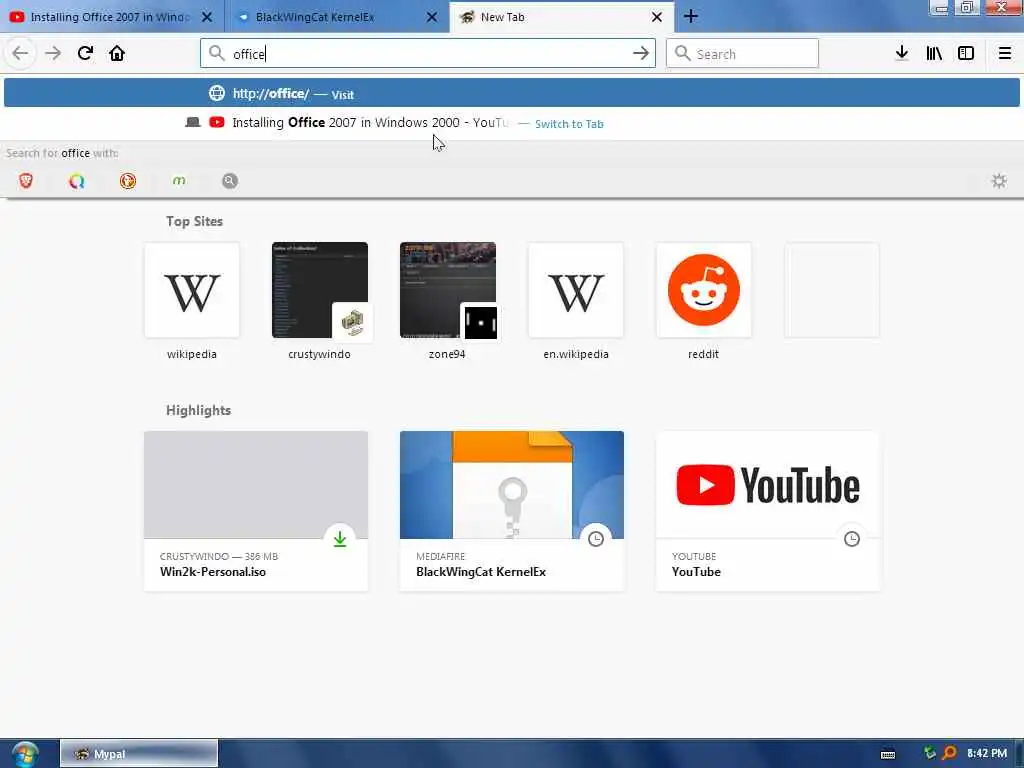Image resolution: width=1024 pixels, height=768 pixels.
Task: Click the on-screen keyboard tray icon
Action: point(888,754)
